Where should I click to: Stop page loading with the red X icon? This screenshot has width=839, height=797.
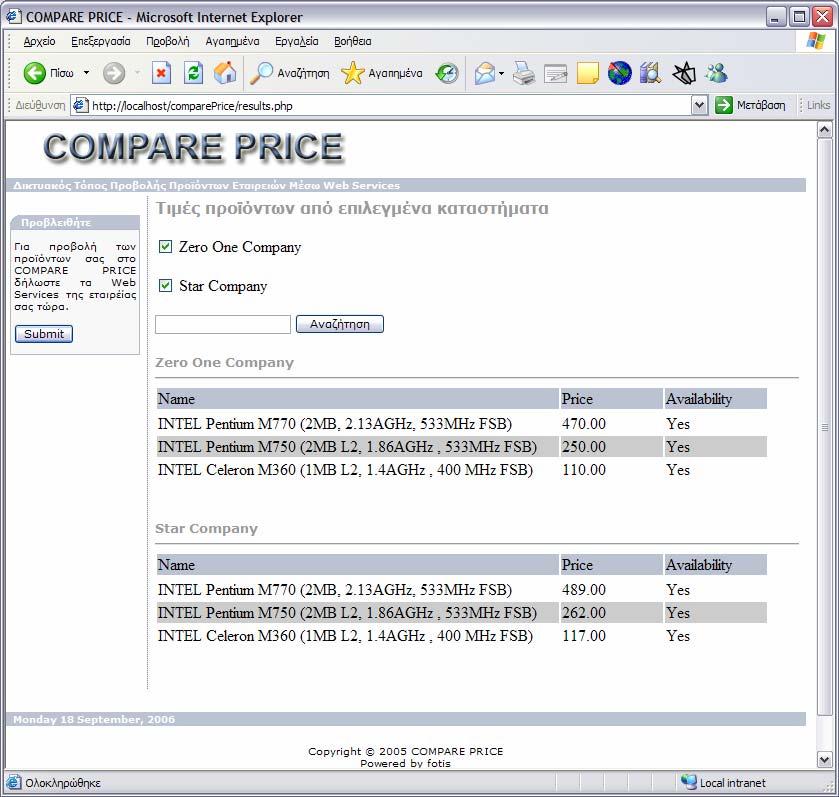161,73
